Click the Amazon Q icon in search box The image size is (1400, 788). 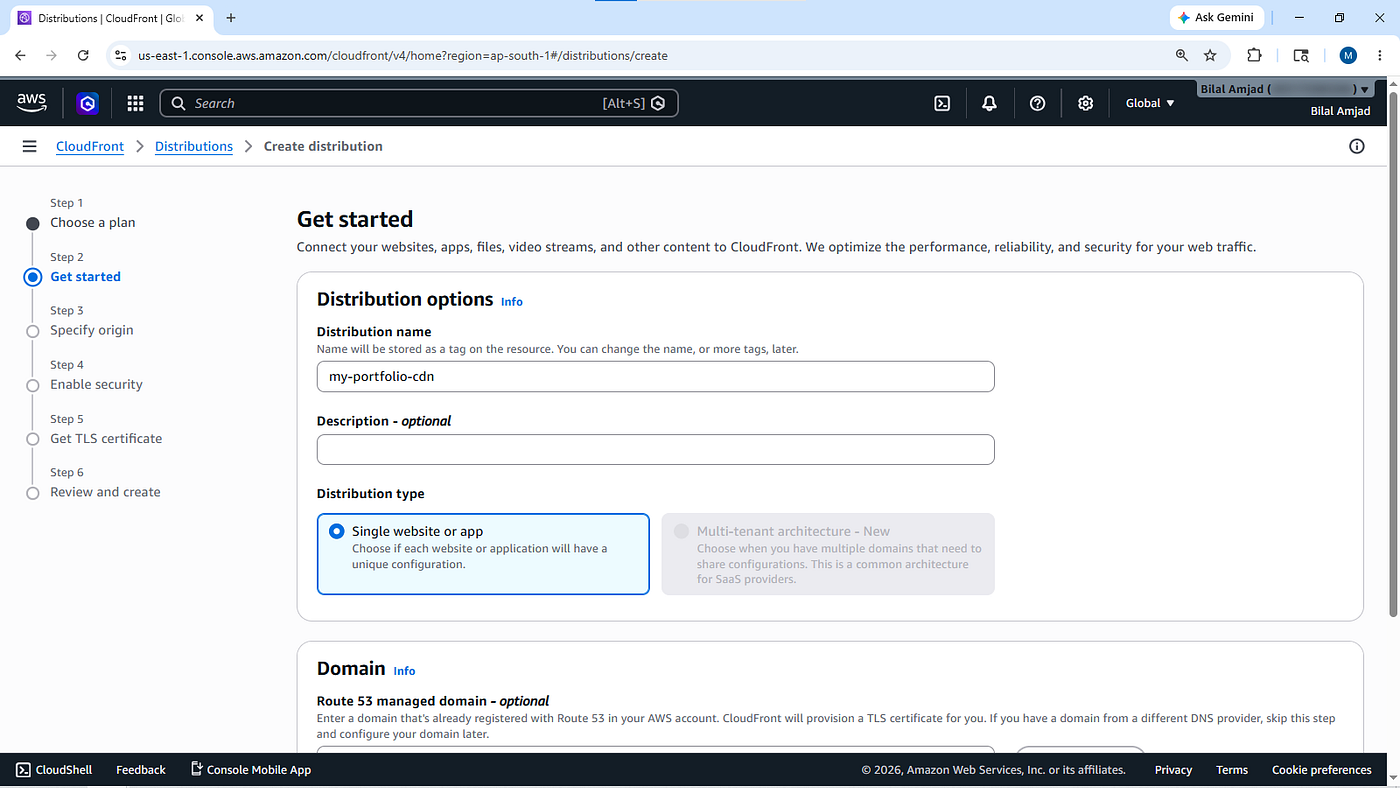point(658,103)
